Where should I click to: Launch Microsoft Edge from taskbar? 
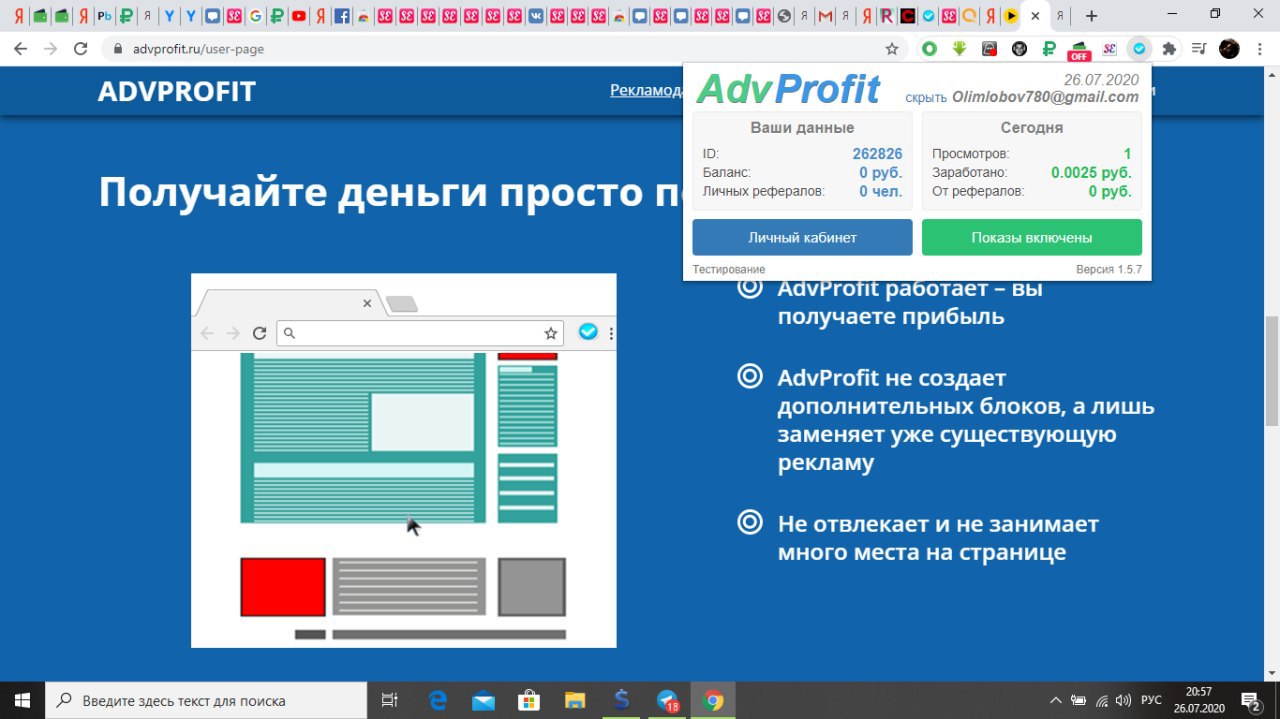coord(437,700)
